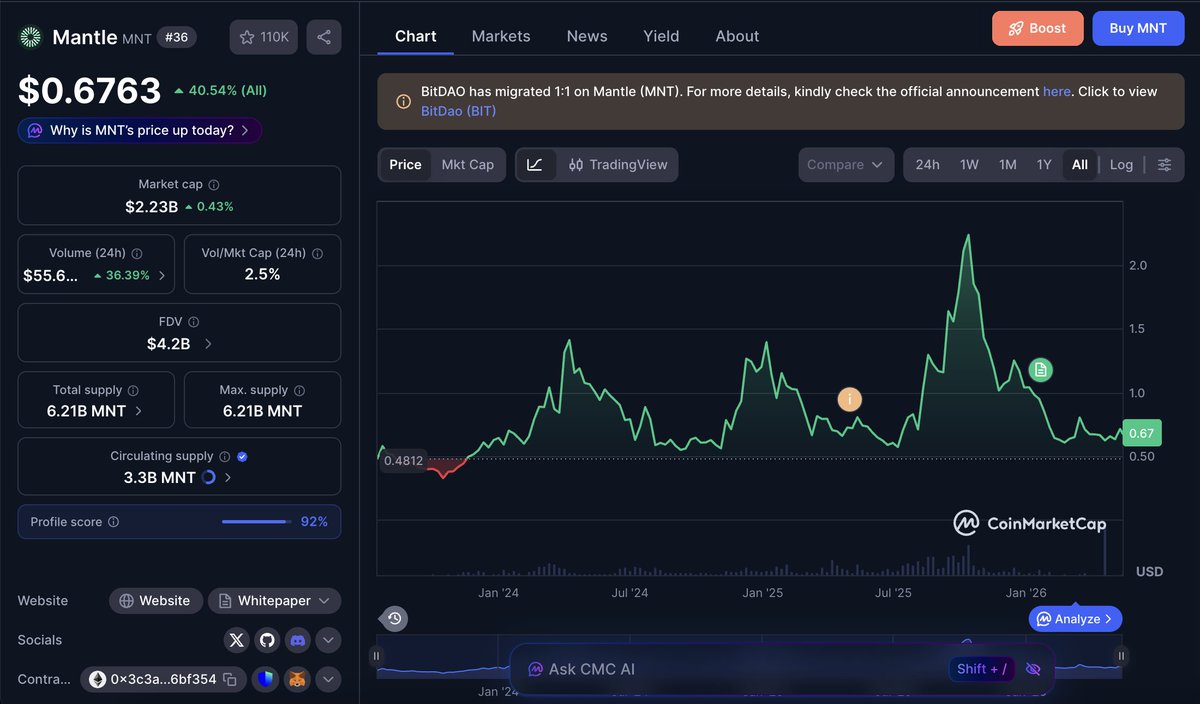Select the 1W time range
The height and width of the screenshot is (704, 1200).
(969, 165)
